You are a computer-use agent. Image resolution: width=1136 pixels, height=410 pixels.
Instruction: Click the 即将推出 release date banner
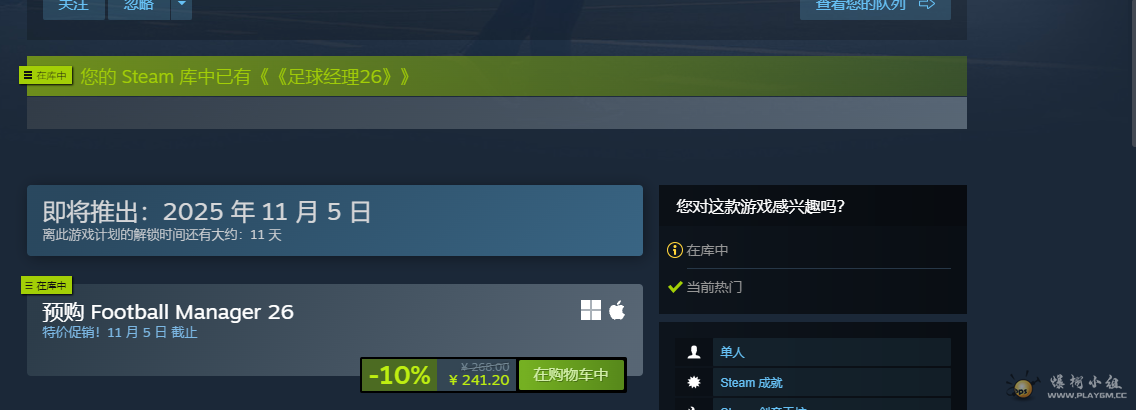pos(335,220)
